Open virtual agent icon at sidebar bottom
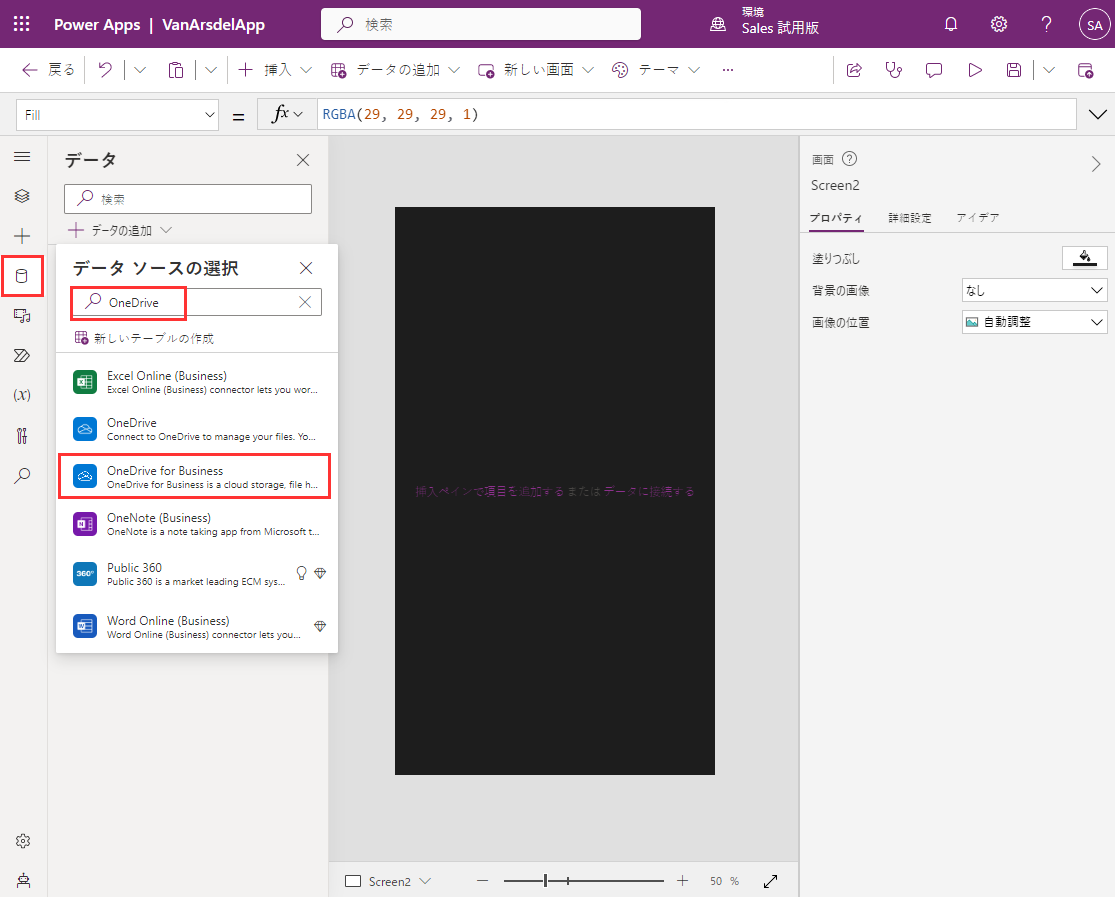Screen dimensions: 1115x897 (23, 881)
